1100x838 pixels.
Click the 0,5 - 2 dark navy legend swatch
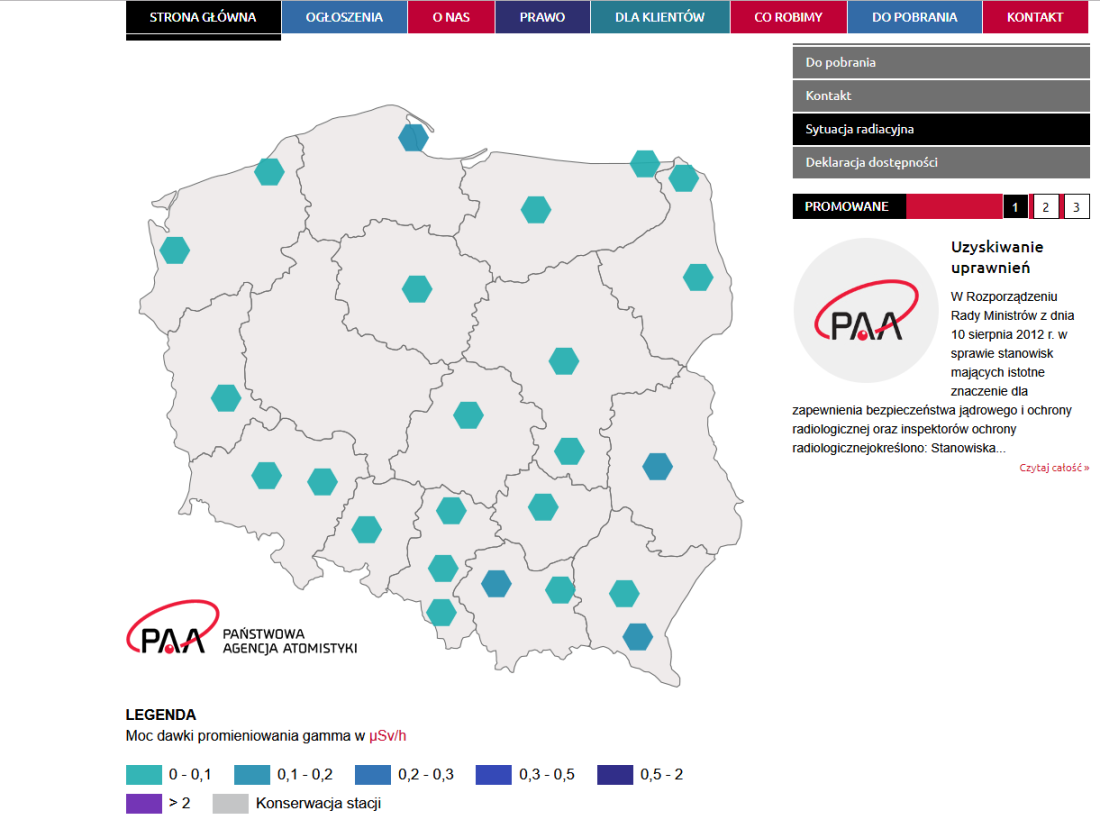coord(615,775)
